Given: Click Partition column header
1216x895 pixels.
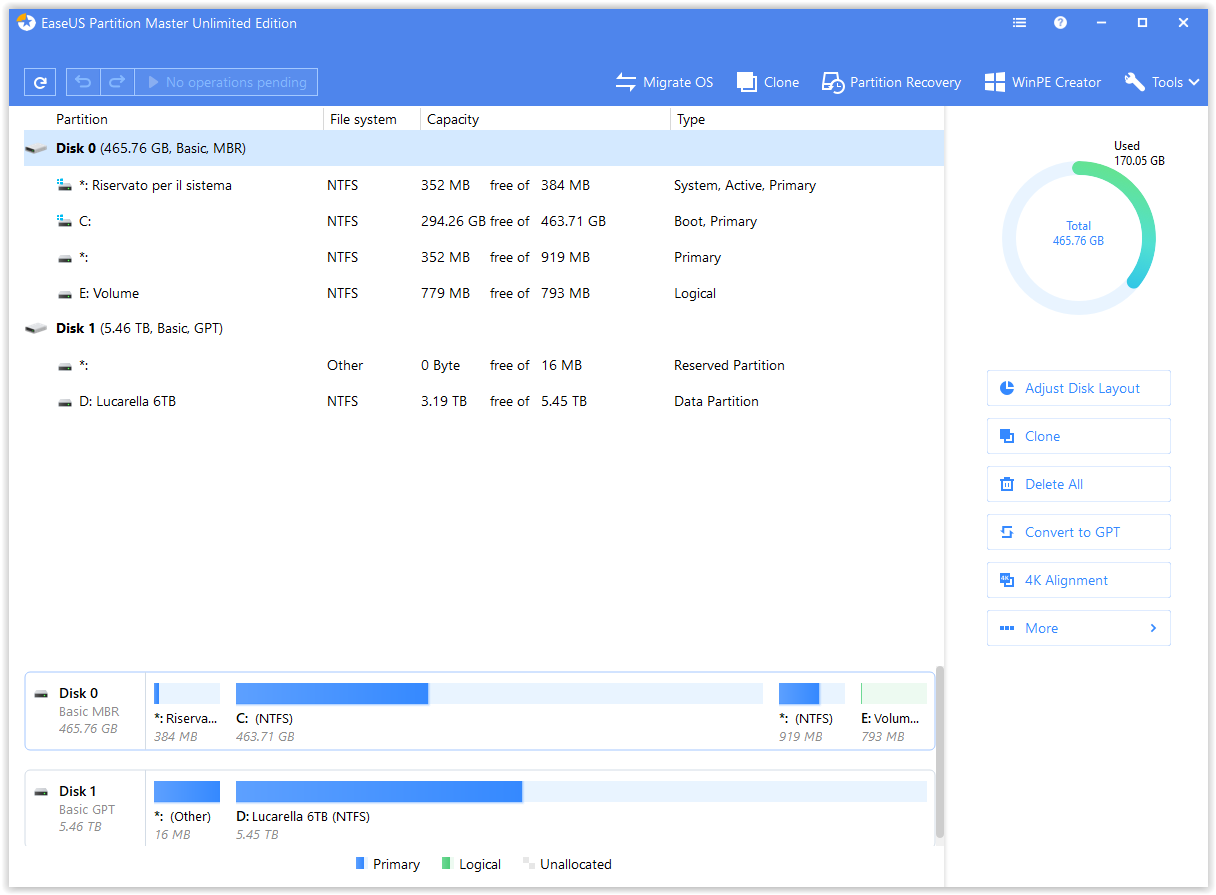Looking at the screenshot, I should coord(82,119).
